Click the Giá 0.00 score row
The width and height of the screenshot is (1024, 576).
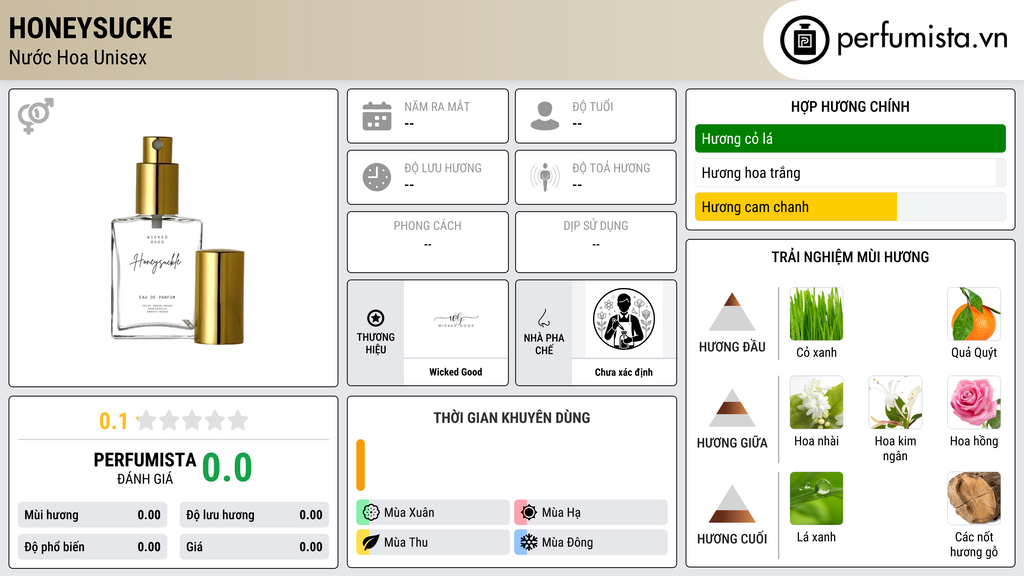click(254, 547)
